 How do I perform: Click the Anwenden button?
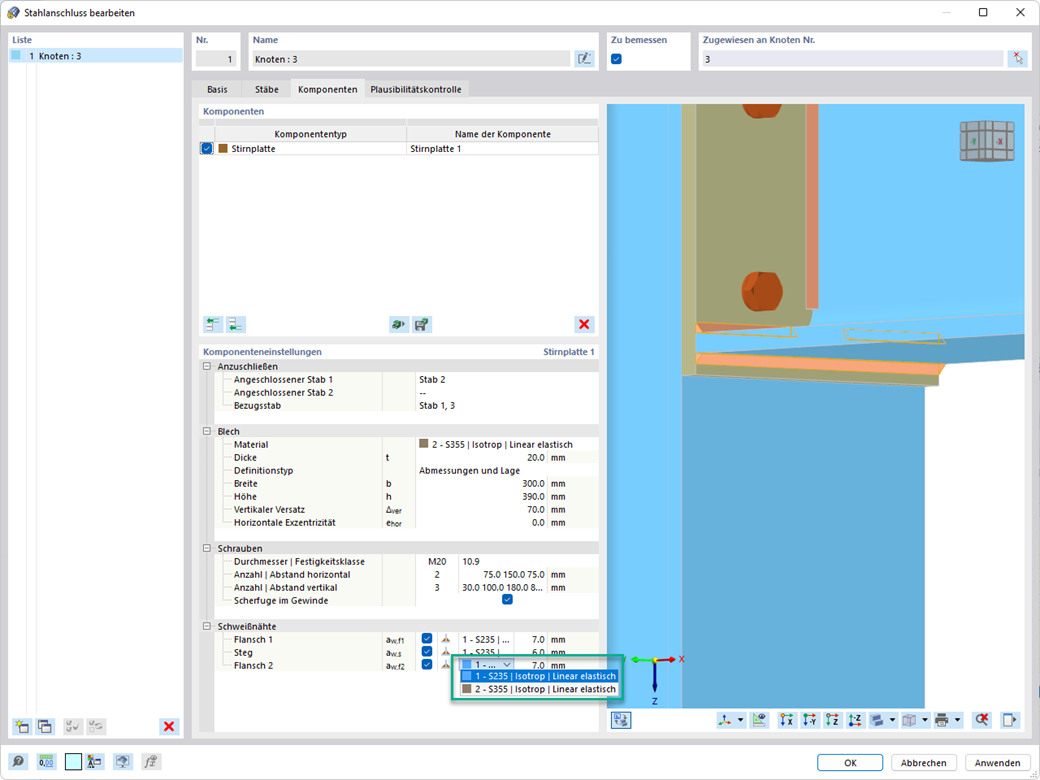[x=998, y=763]
